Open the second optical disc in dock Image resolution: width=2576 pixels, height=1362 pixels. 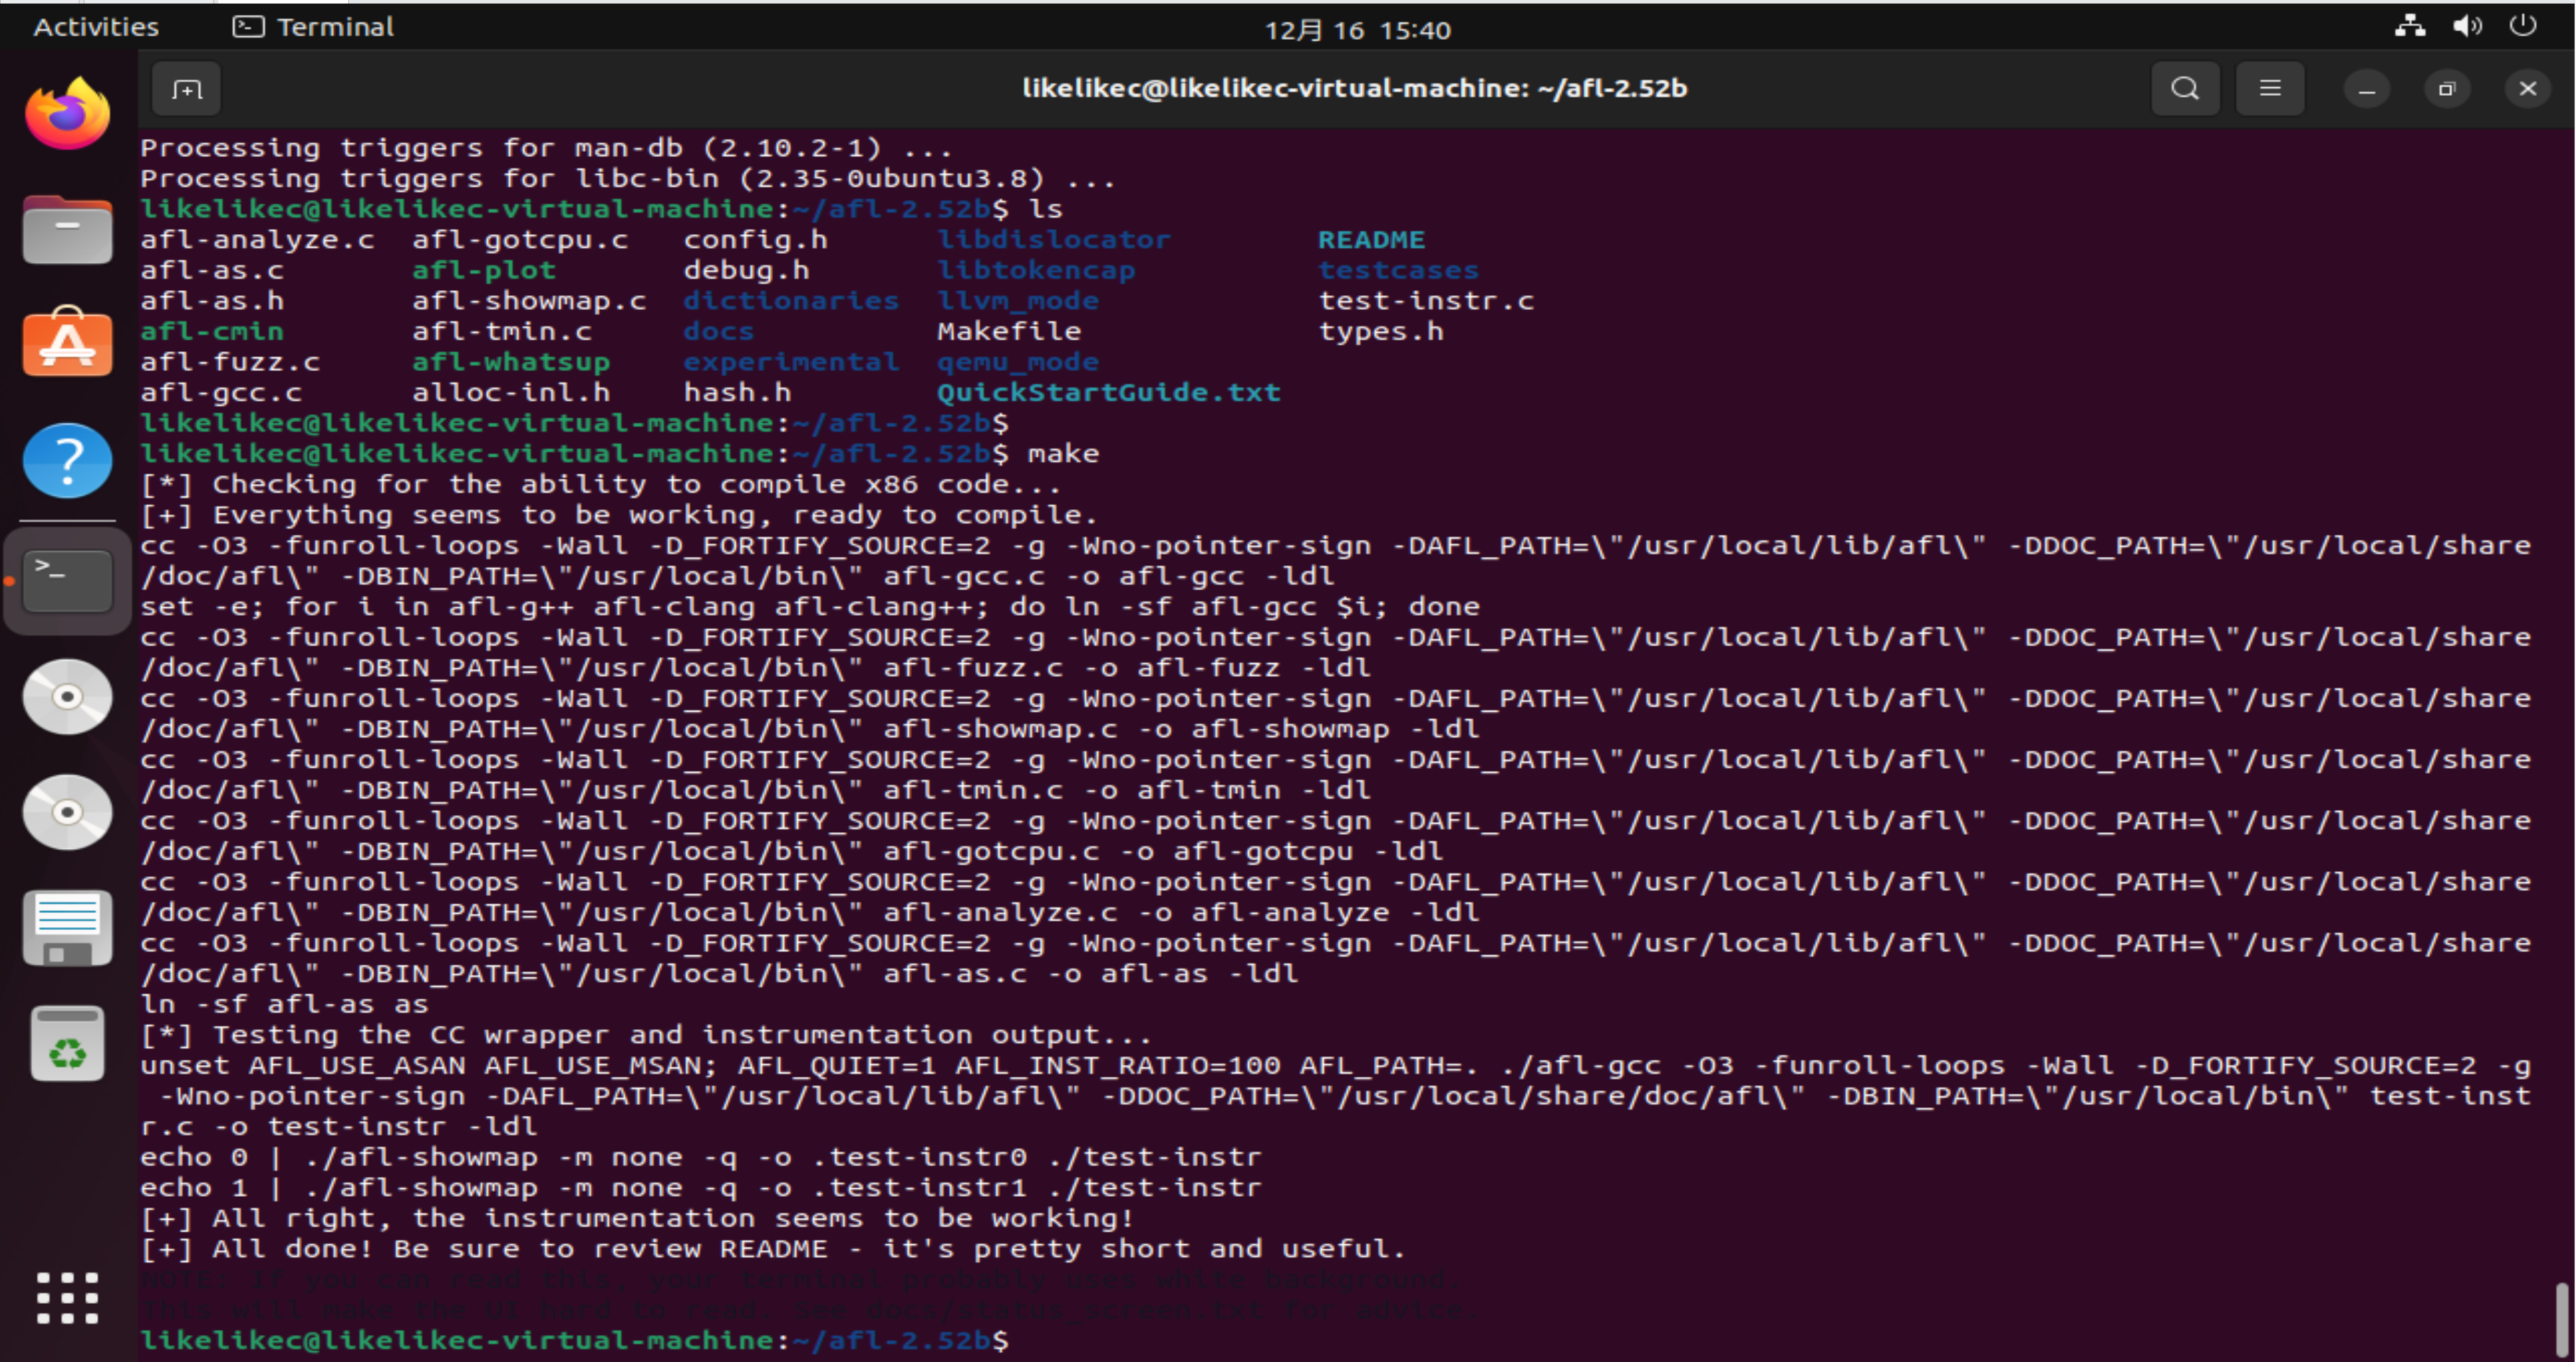67,811
